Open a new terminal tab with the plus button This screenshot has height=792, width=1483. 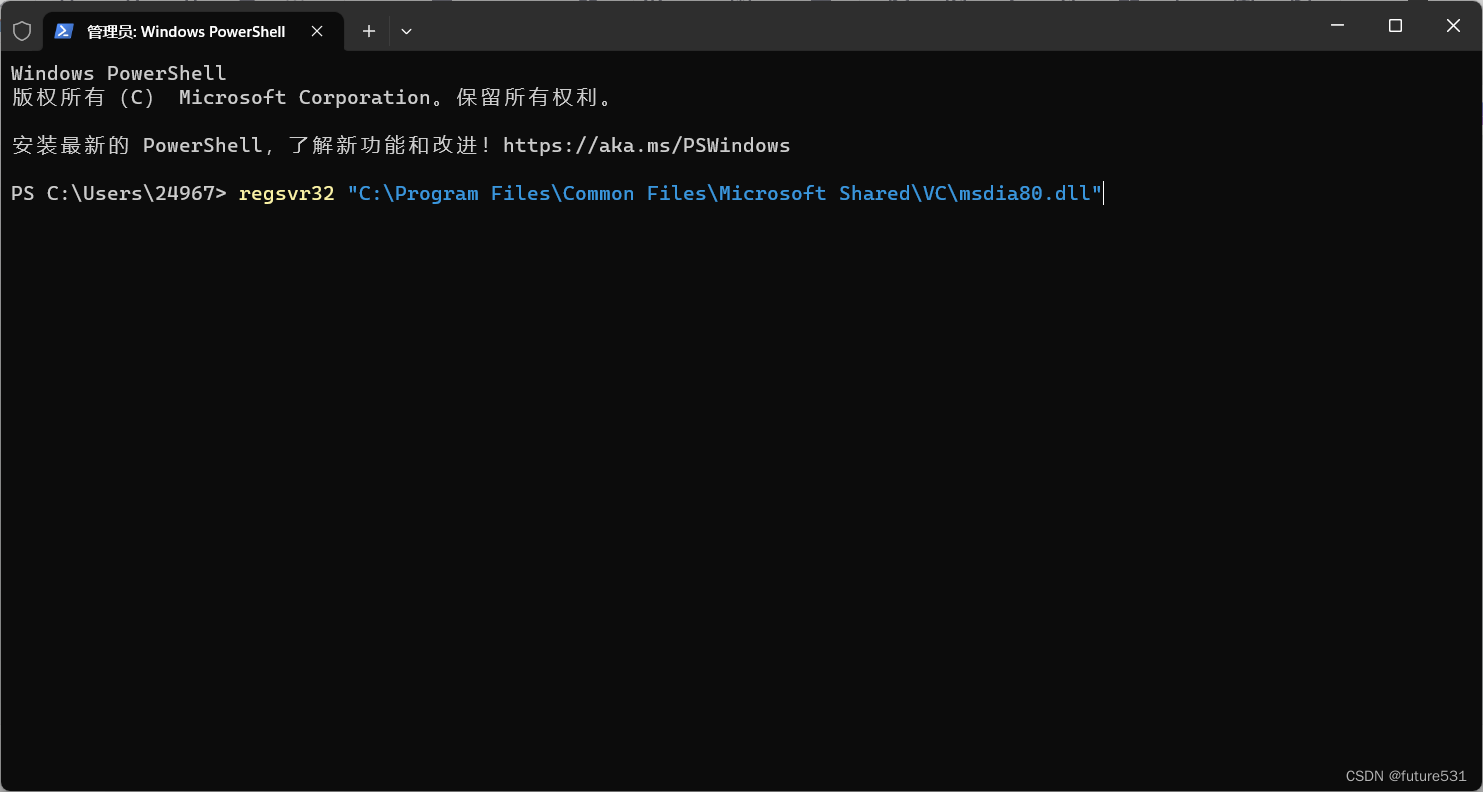[368, 31]
